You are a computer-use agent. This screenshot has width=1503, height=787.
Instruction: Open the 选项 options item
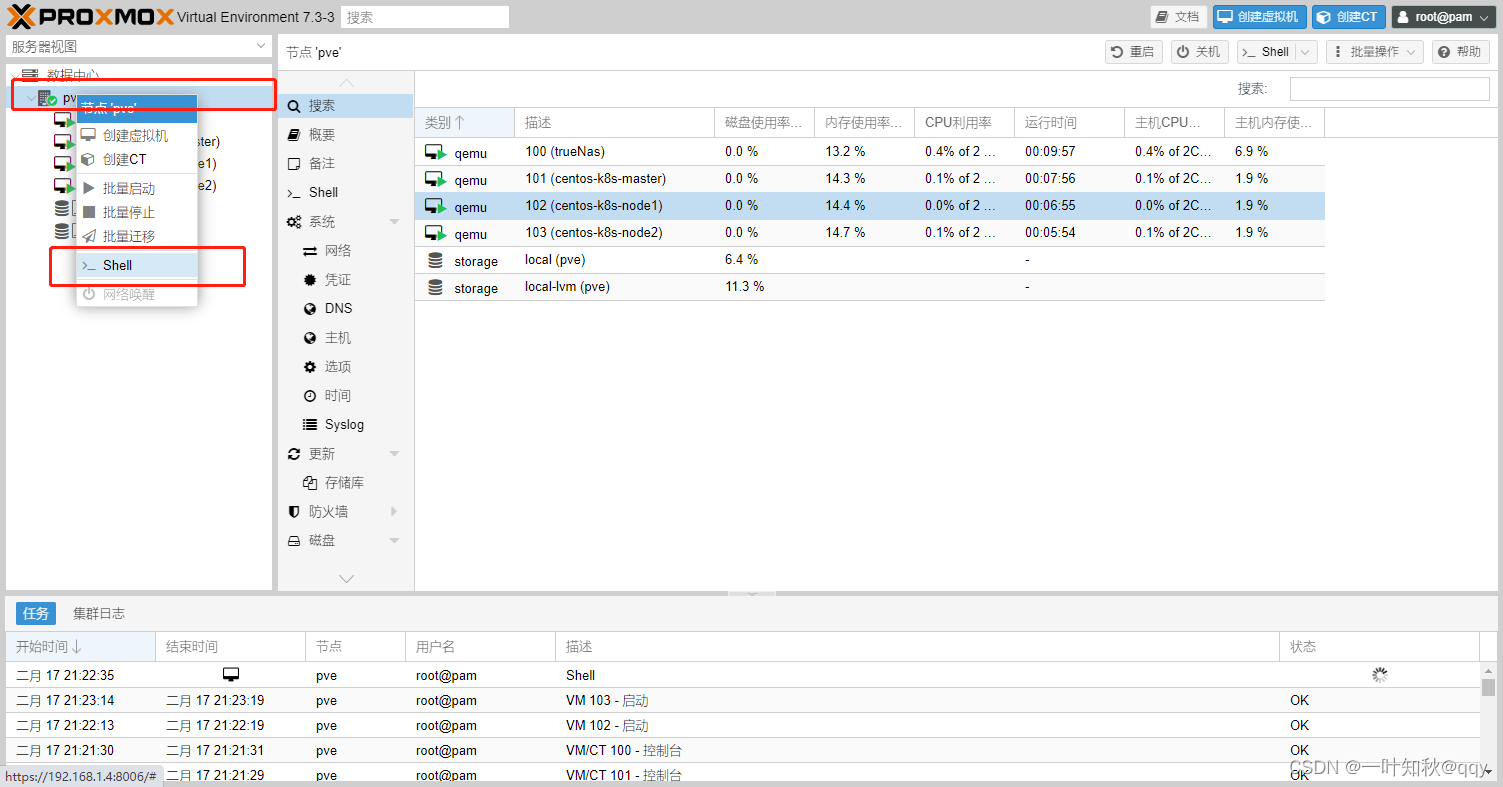[345, 366]
